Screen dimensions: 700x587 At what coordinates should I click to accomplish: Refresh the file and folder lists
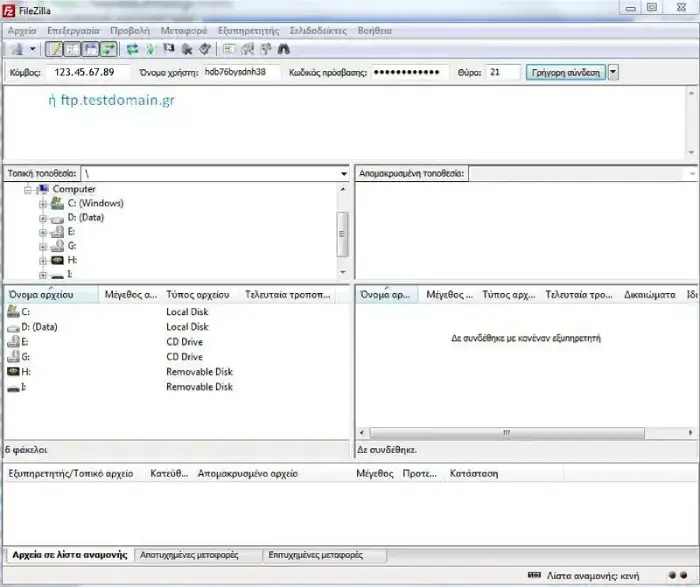tap(132, 49)
